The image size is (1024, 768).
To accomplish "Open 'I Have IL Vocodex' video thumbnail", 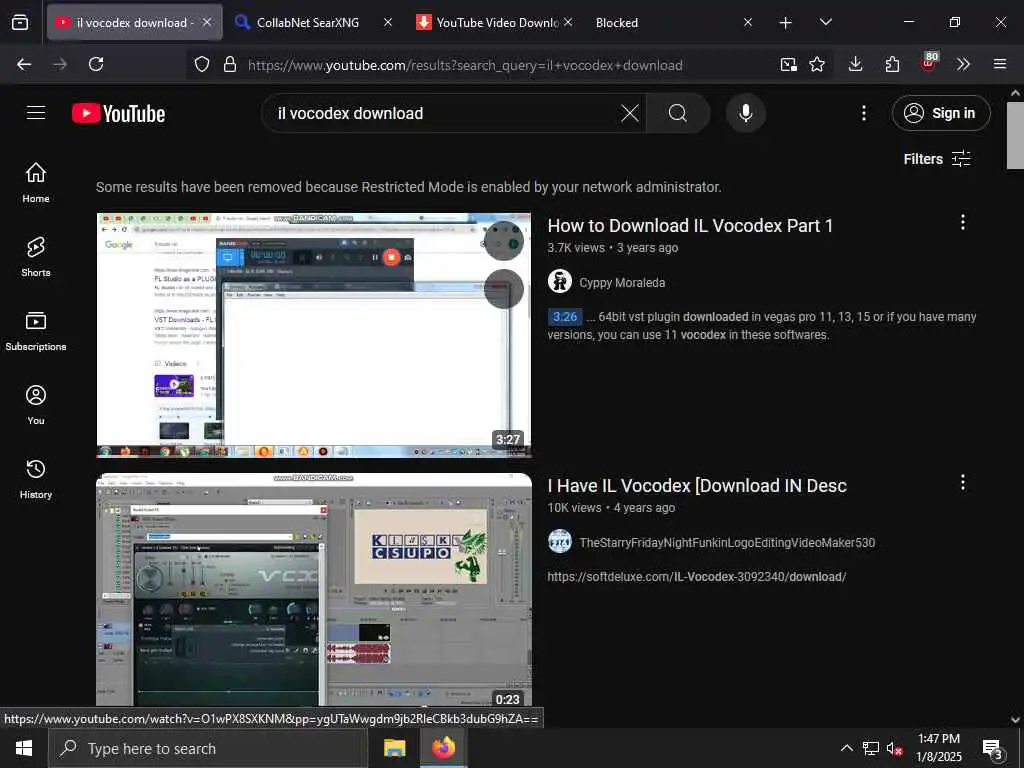I will tap(313, 590).
